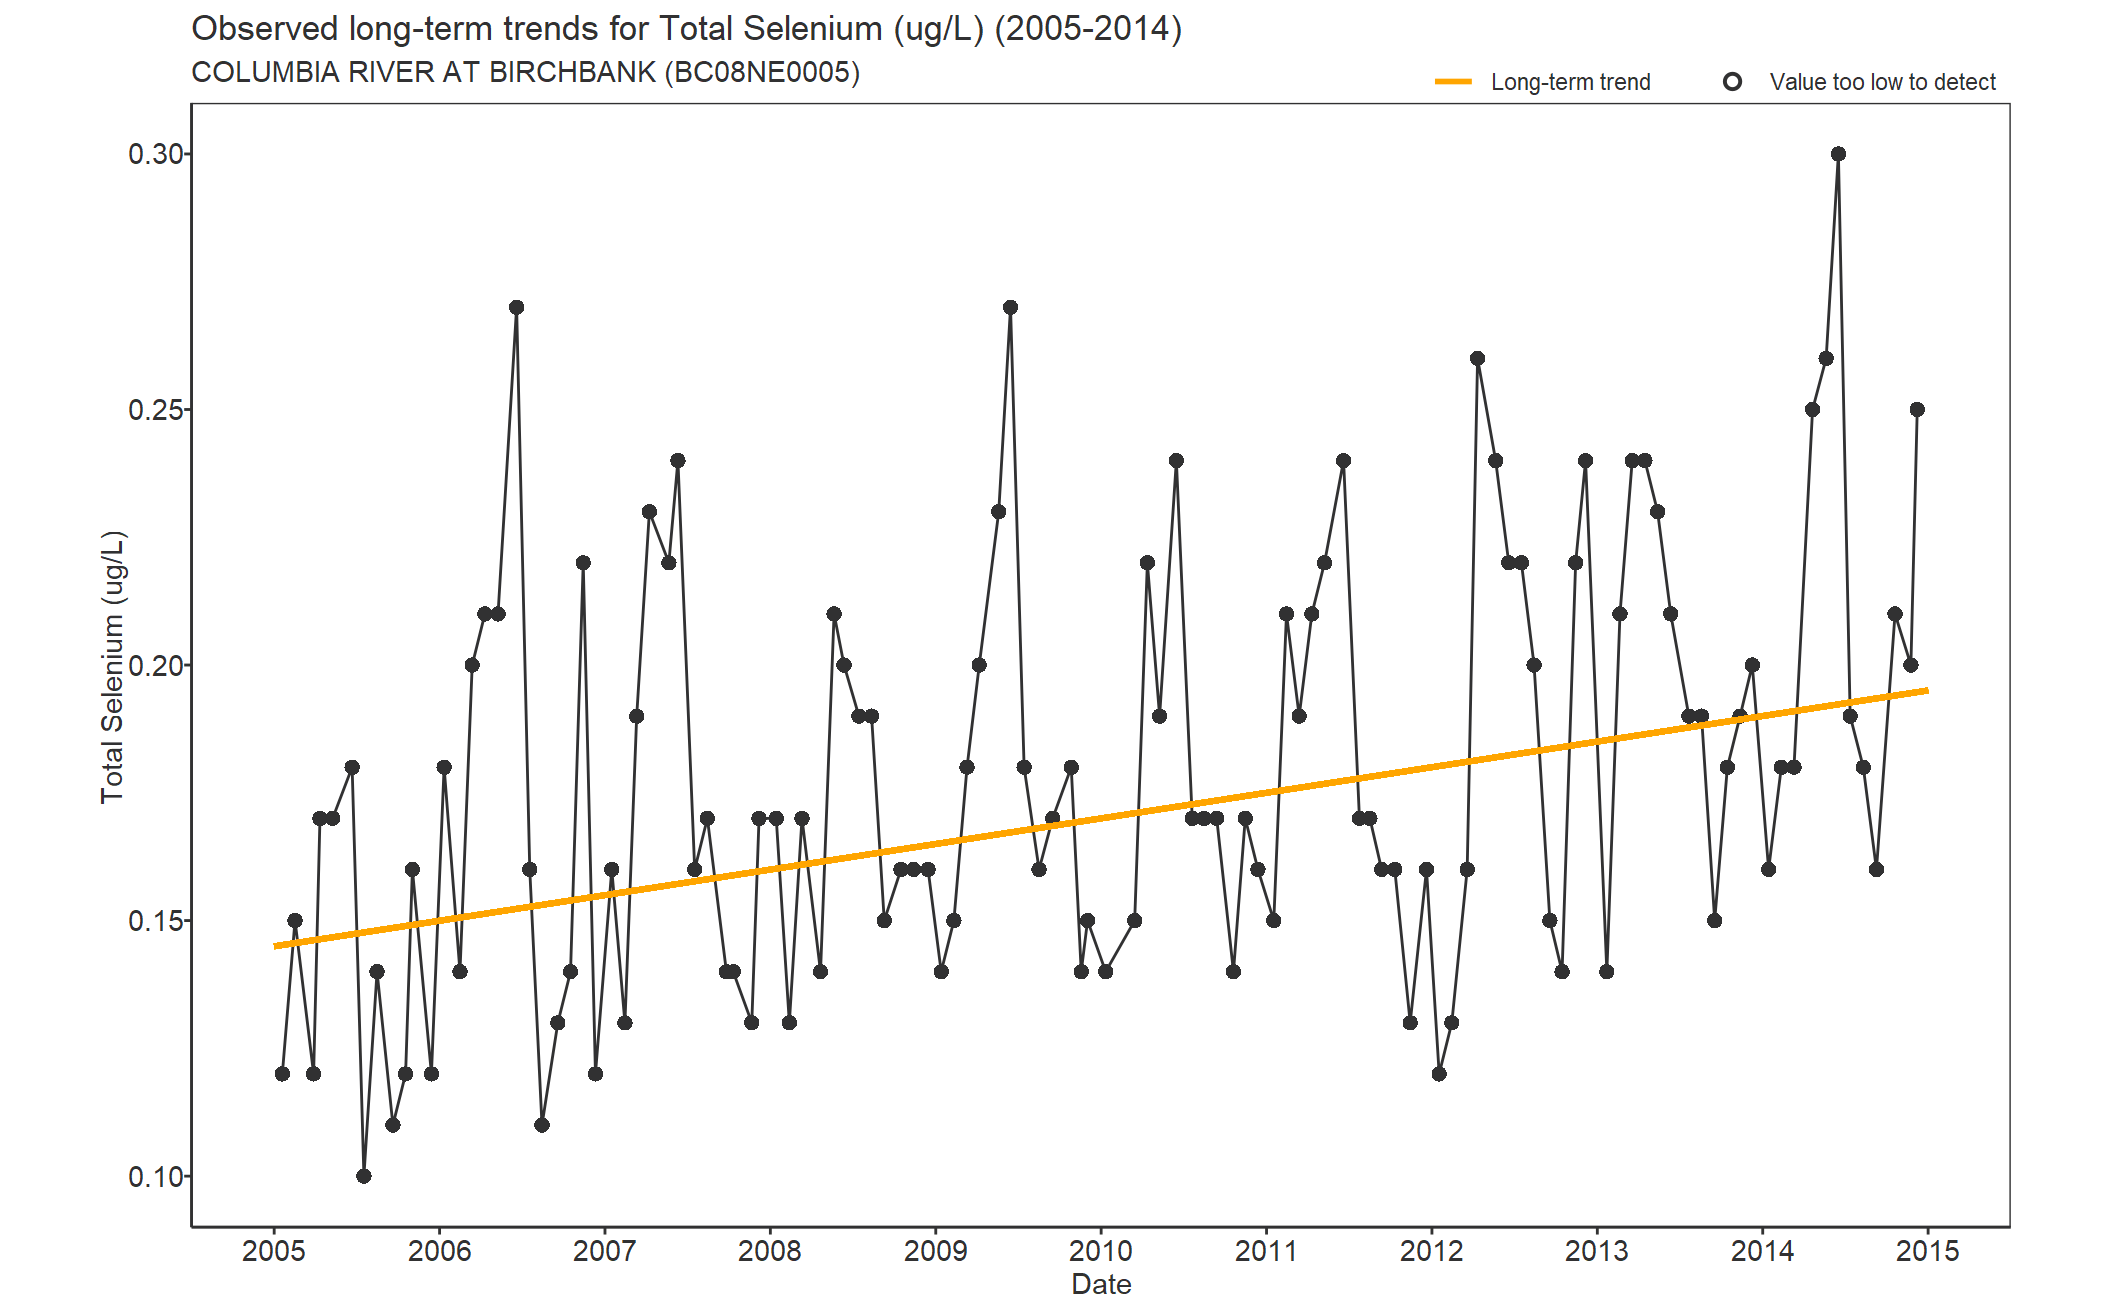Viewport: 2112px width, 1309px height.
Task: Click the 2010 x-axis tick label
Action: pyautogui.click(x=1101, y=1251)
